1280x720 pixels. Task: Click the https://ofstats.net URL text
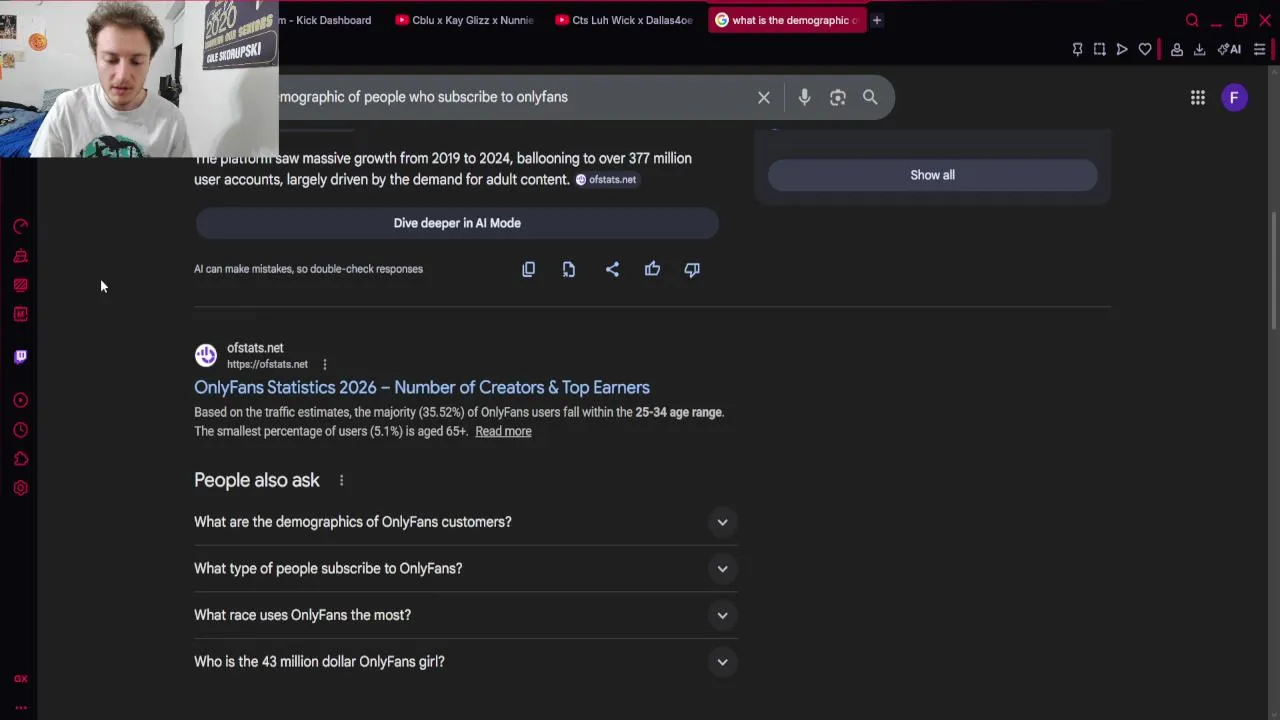click(267, 364)
